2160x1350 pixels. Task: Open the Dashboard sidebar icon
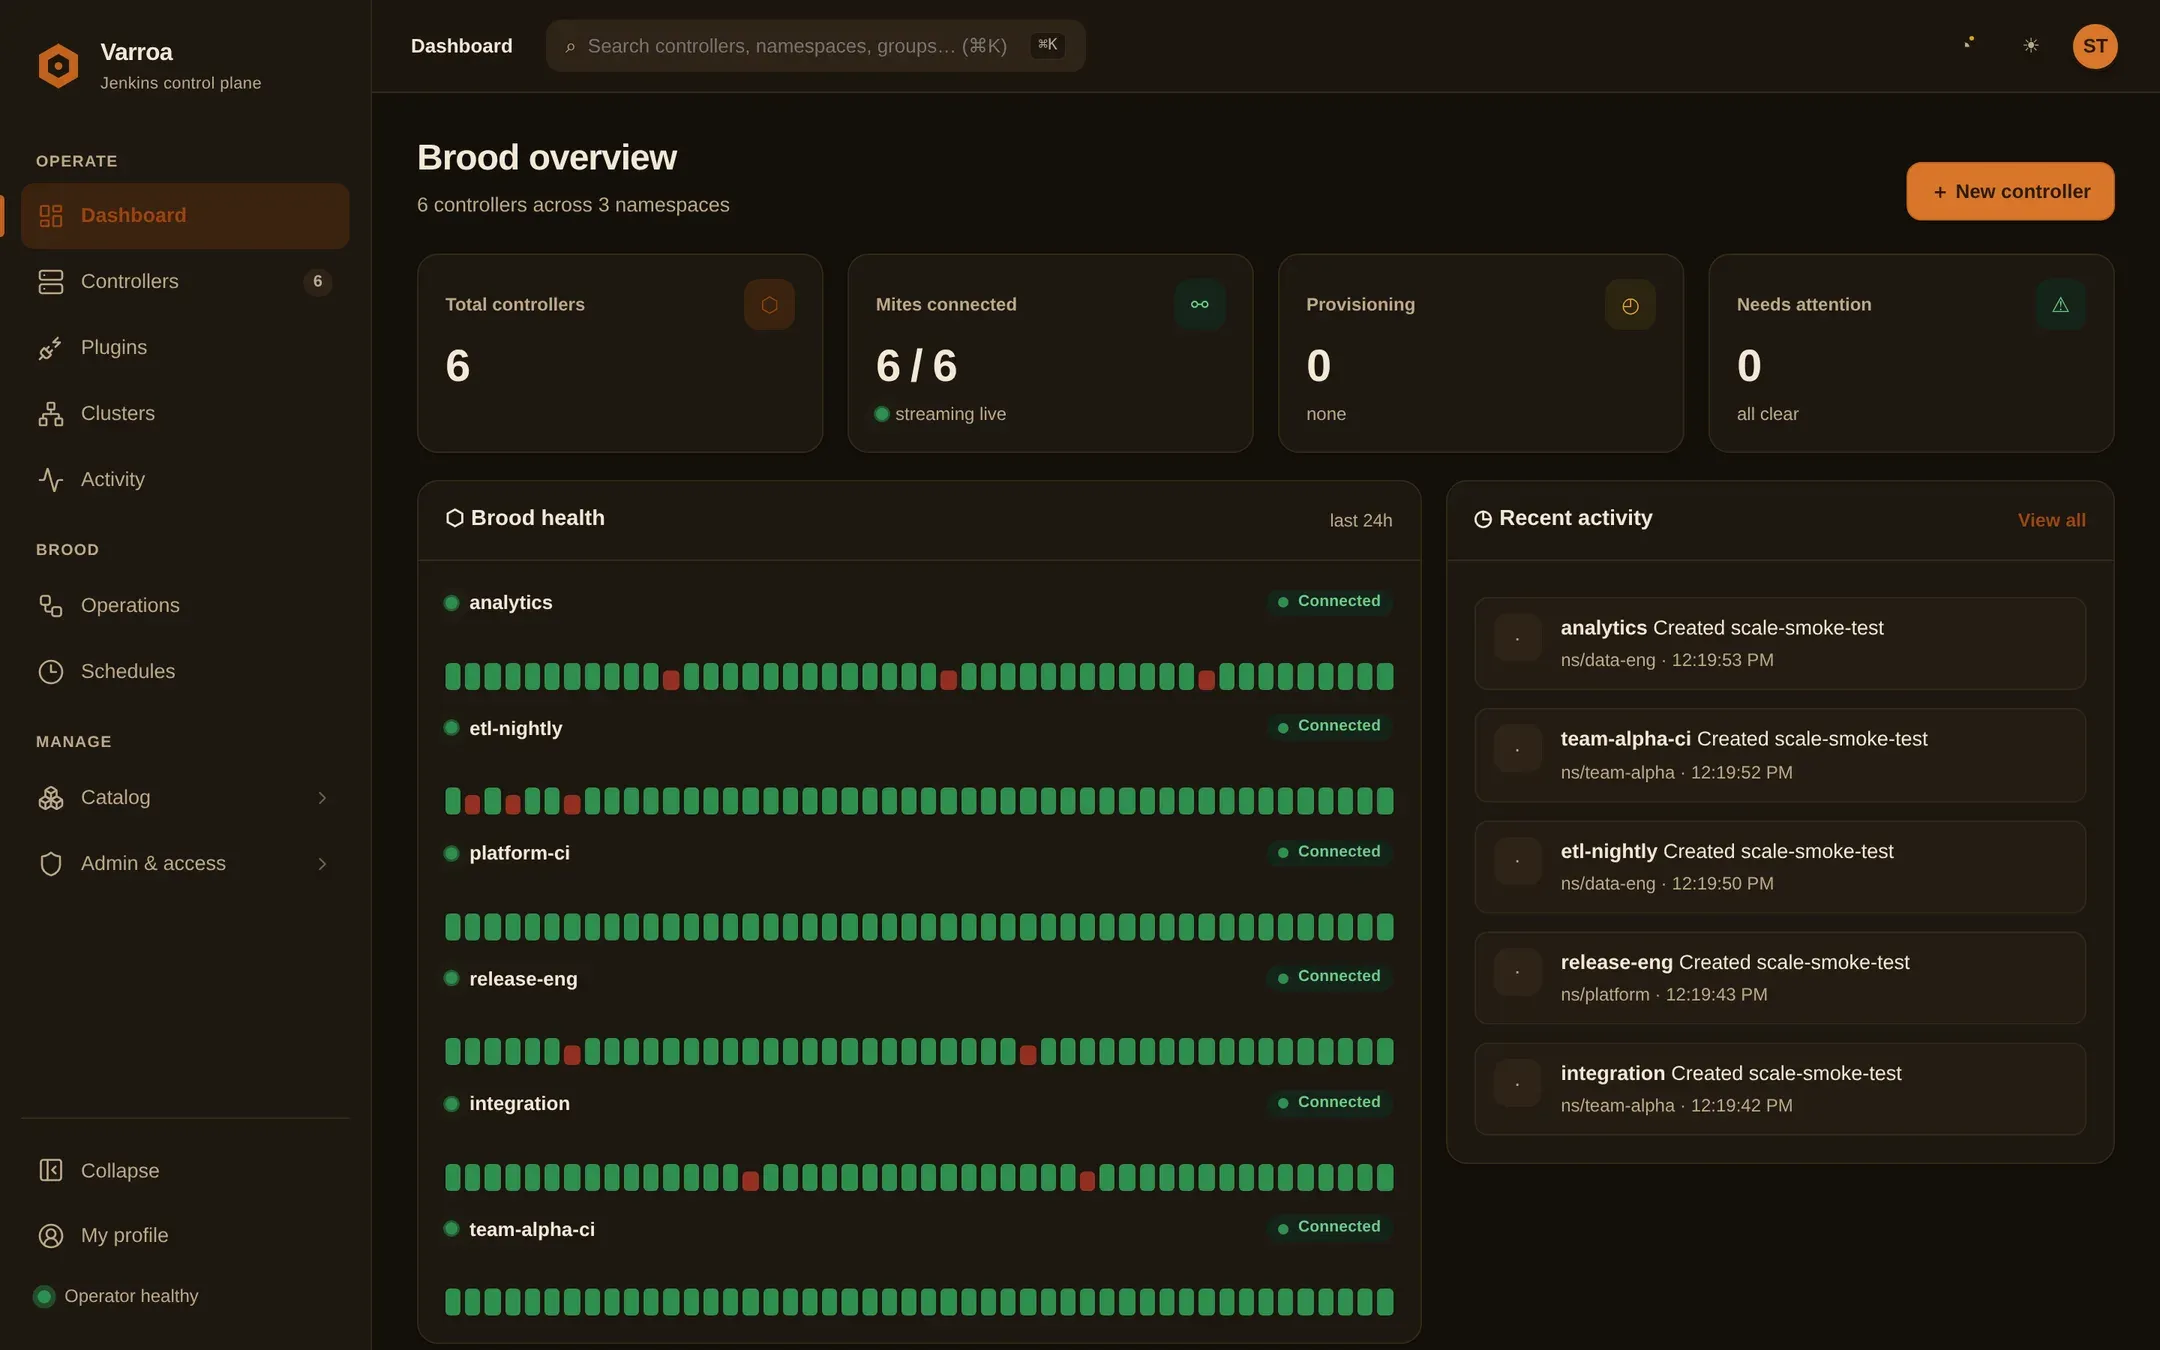(x=51, y=216)
